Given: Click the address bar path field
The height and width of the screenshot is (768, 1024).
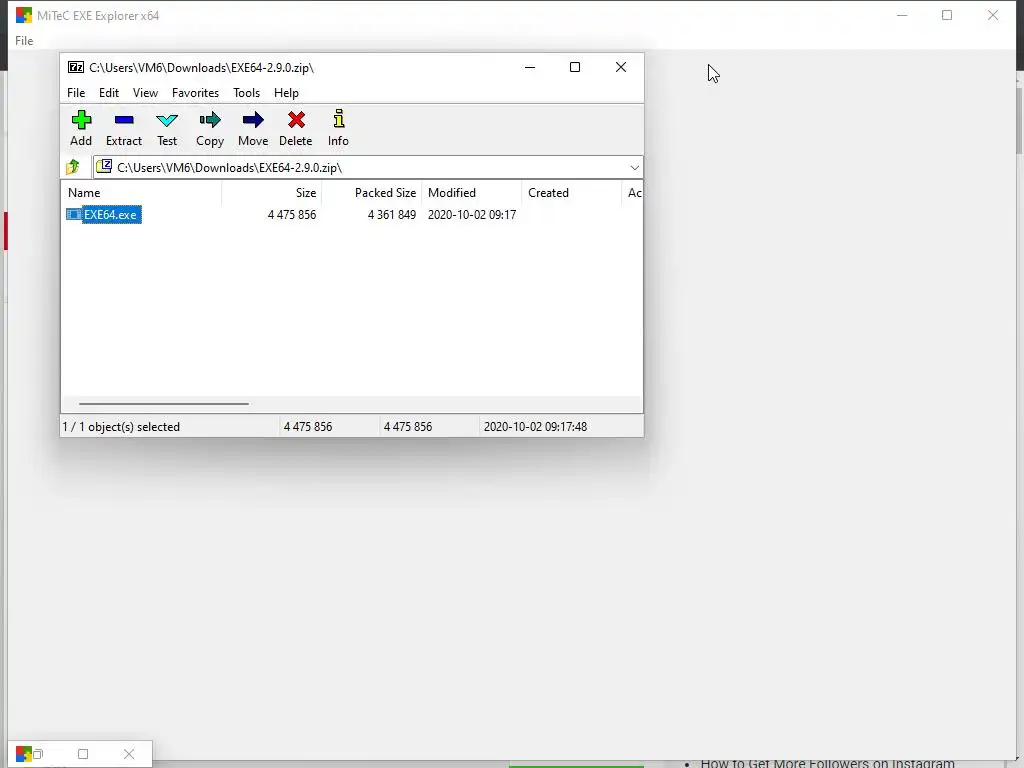Looking at the screenshot, I should 368,168.
